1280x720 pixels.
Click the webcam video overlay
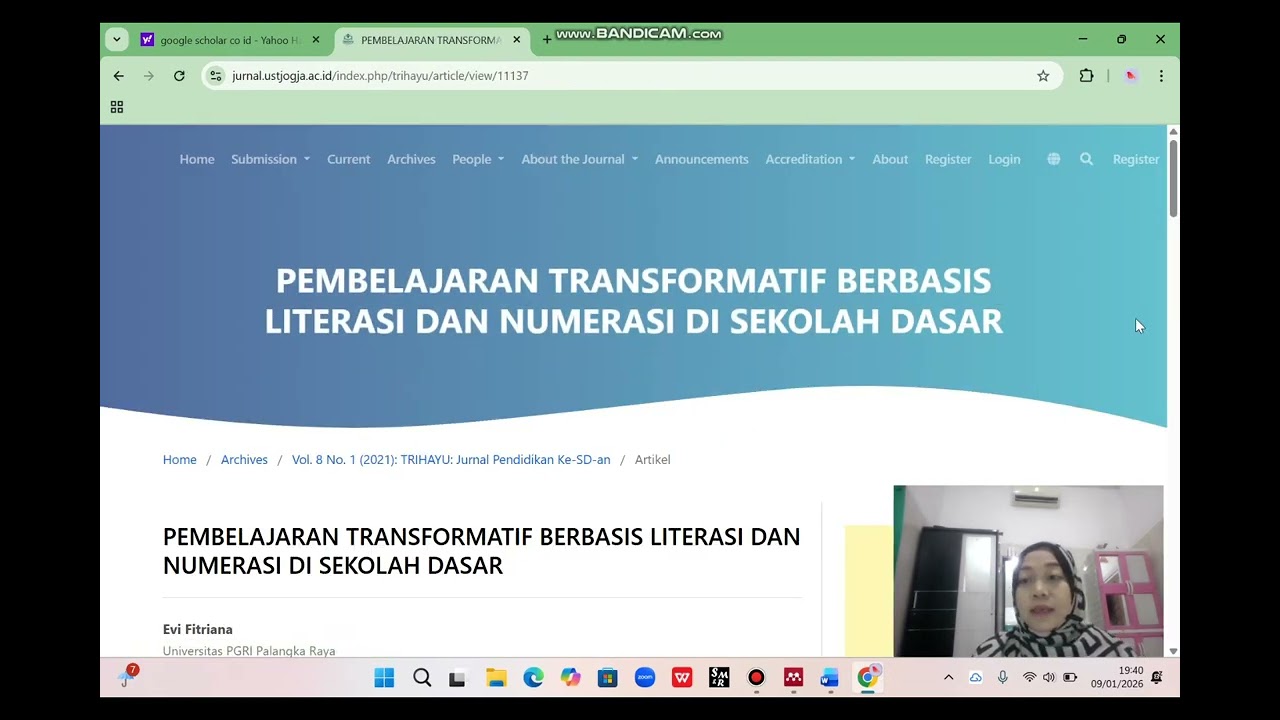point(1028,571)
